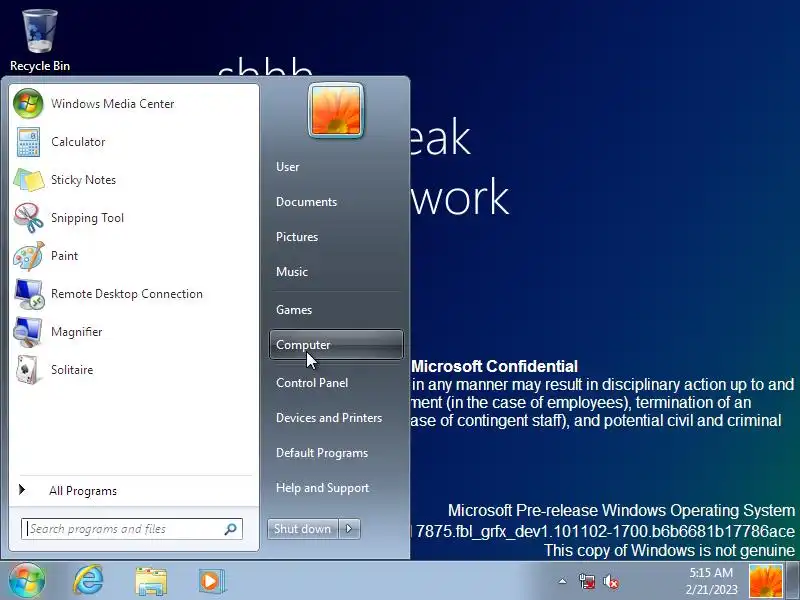
Task: Launch Windows Media Player from taskbar
Action: point(211,581)
